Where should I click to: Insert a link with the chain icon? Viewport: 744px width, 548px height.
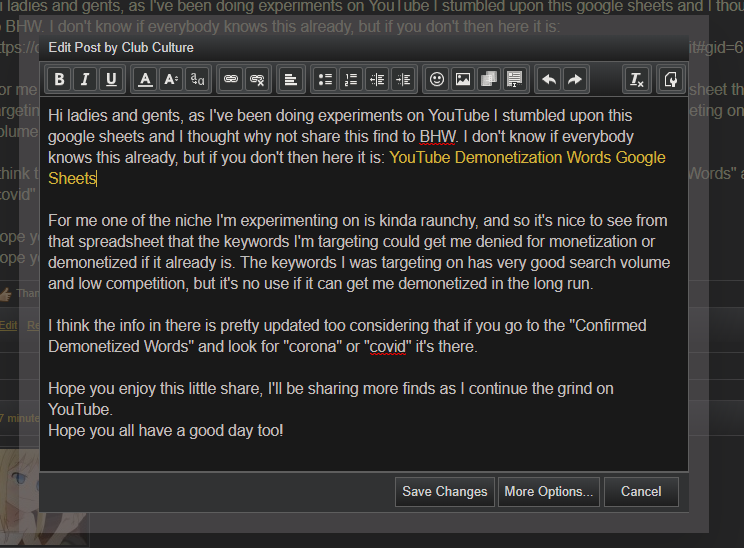[x=231, y=79]
